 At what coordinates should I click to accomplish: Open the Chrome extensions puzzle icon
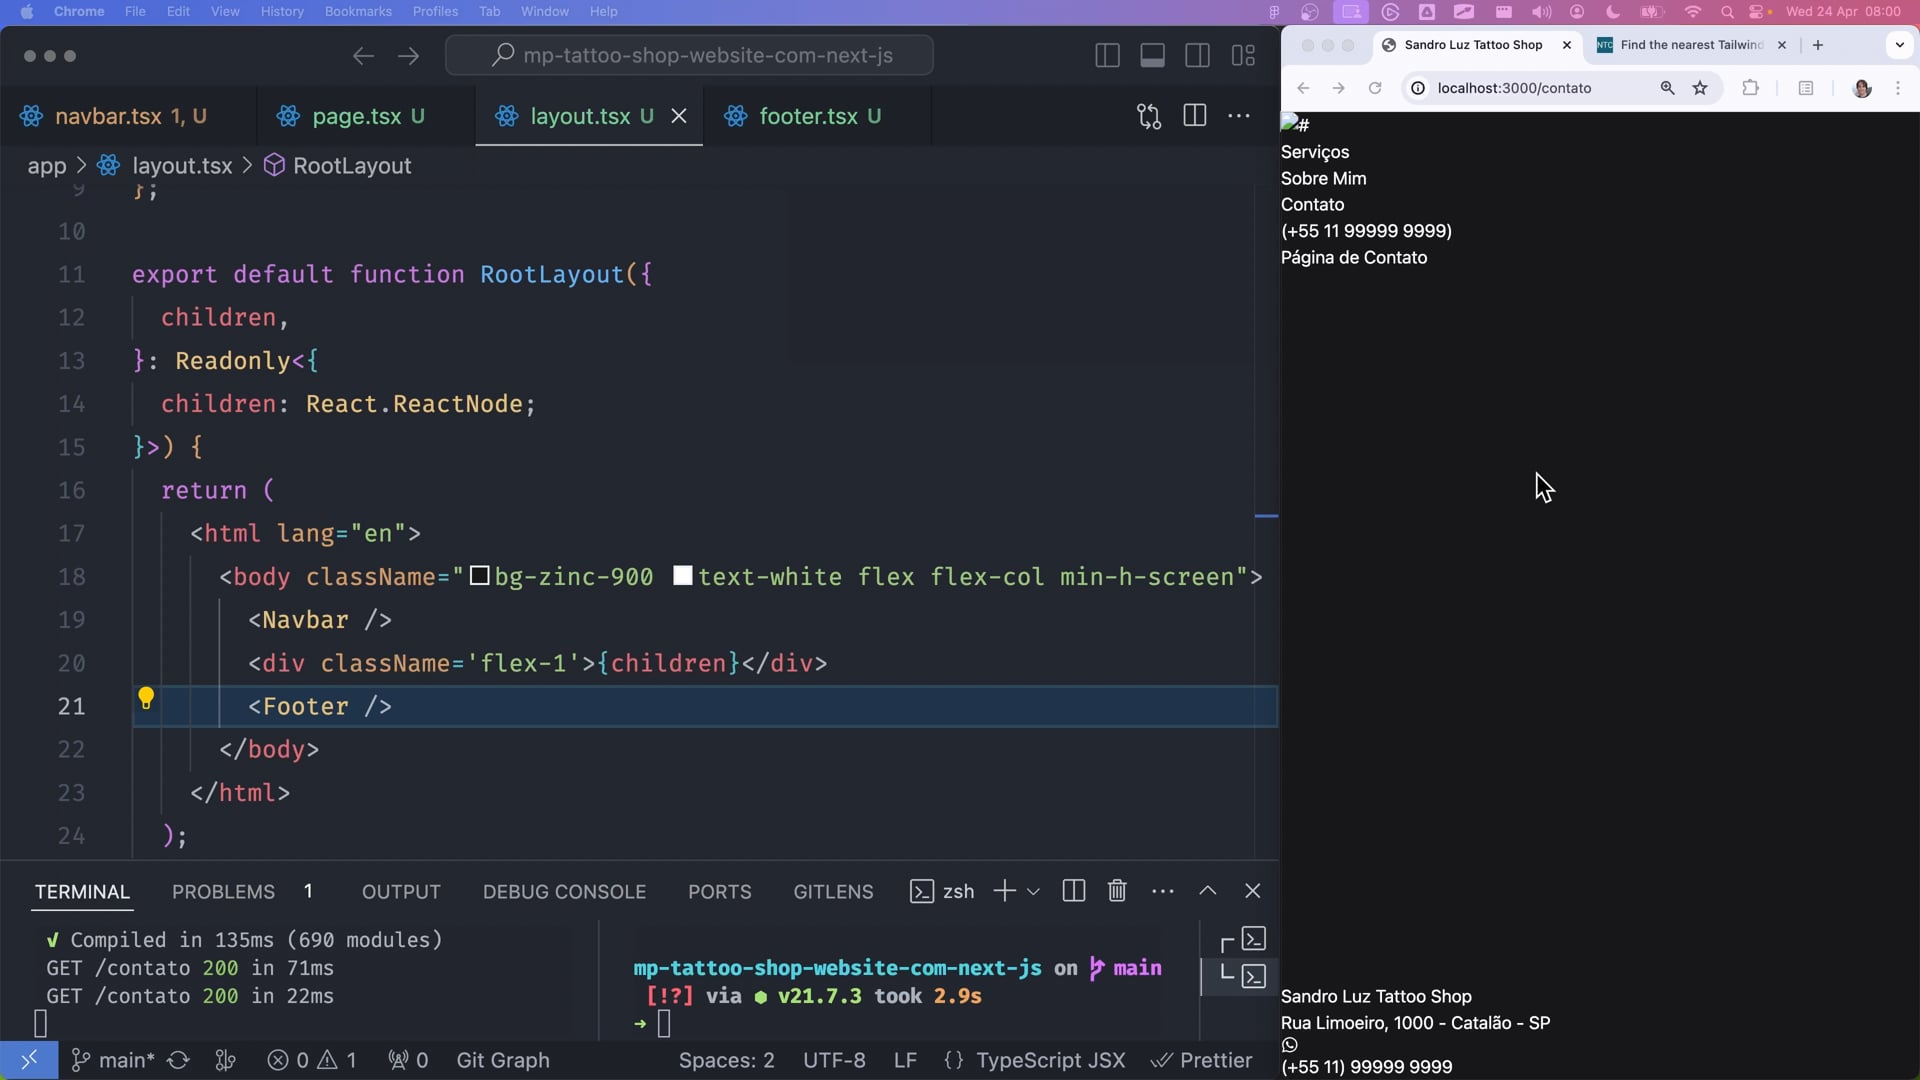coord(1750,88)
